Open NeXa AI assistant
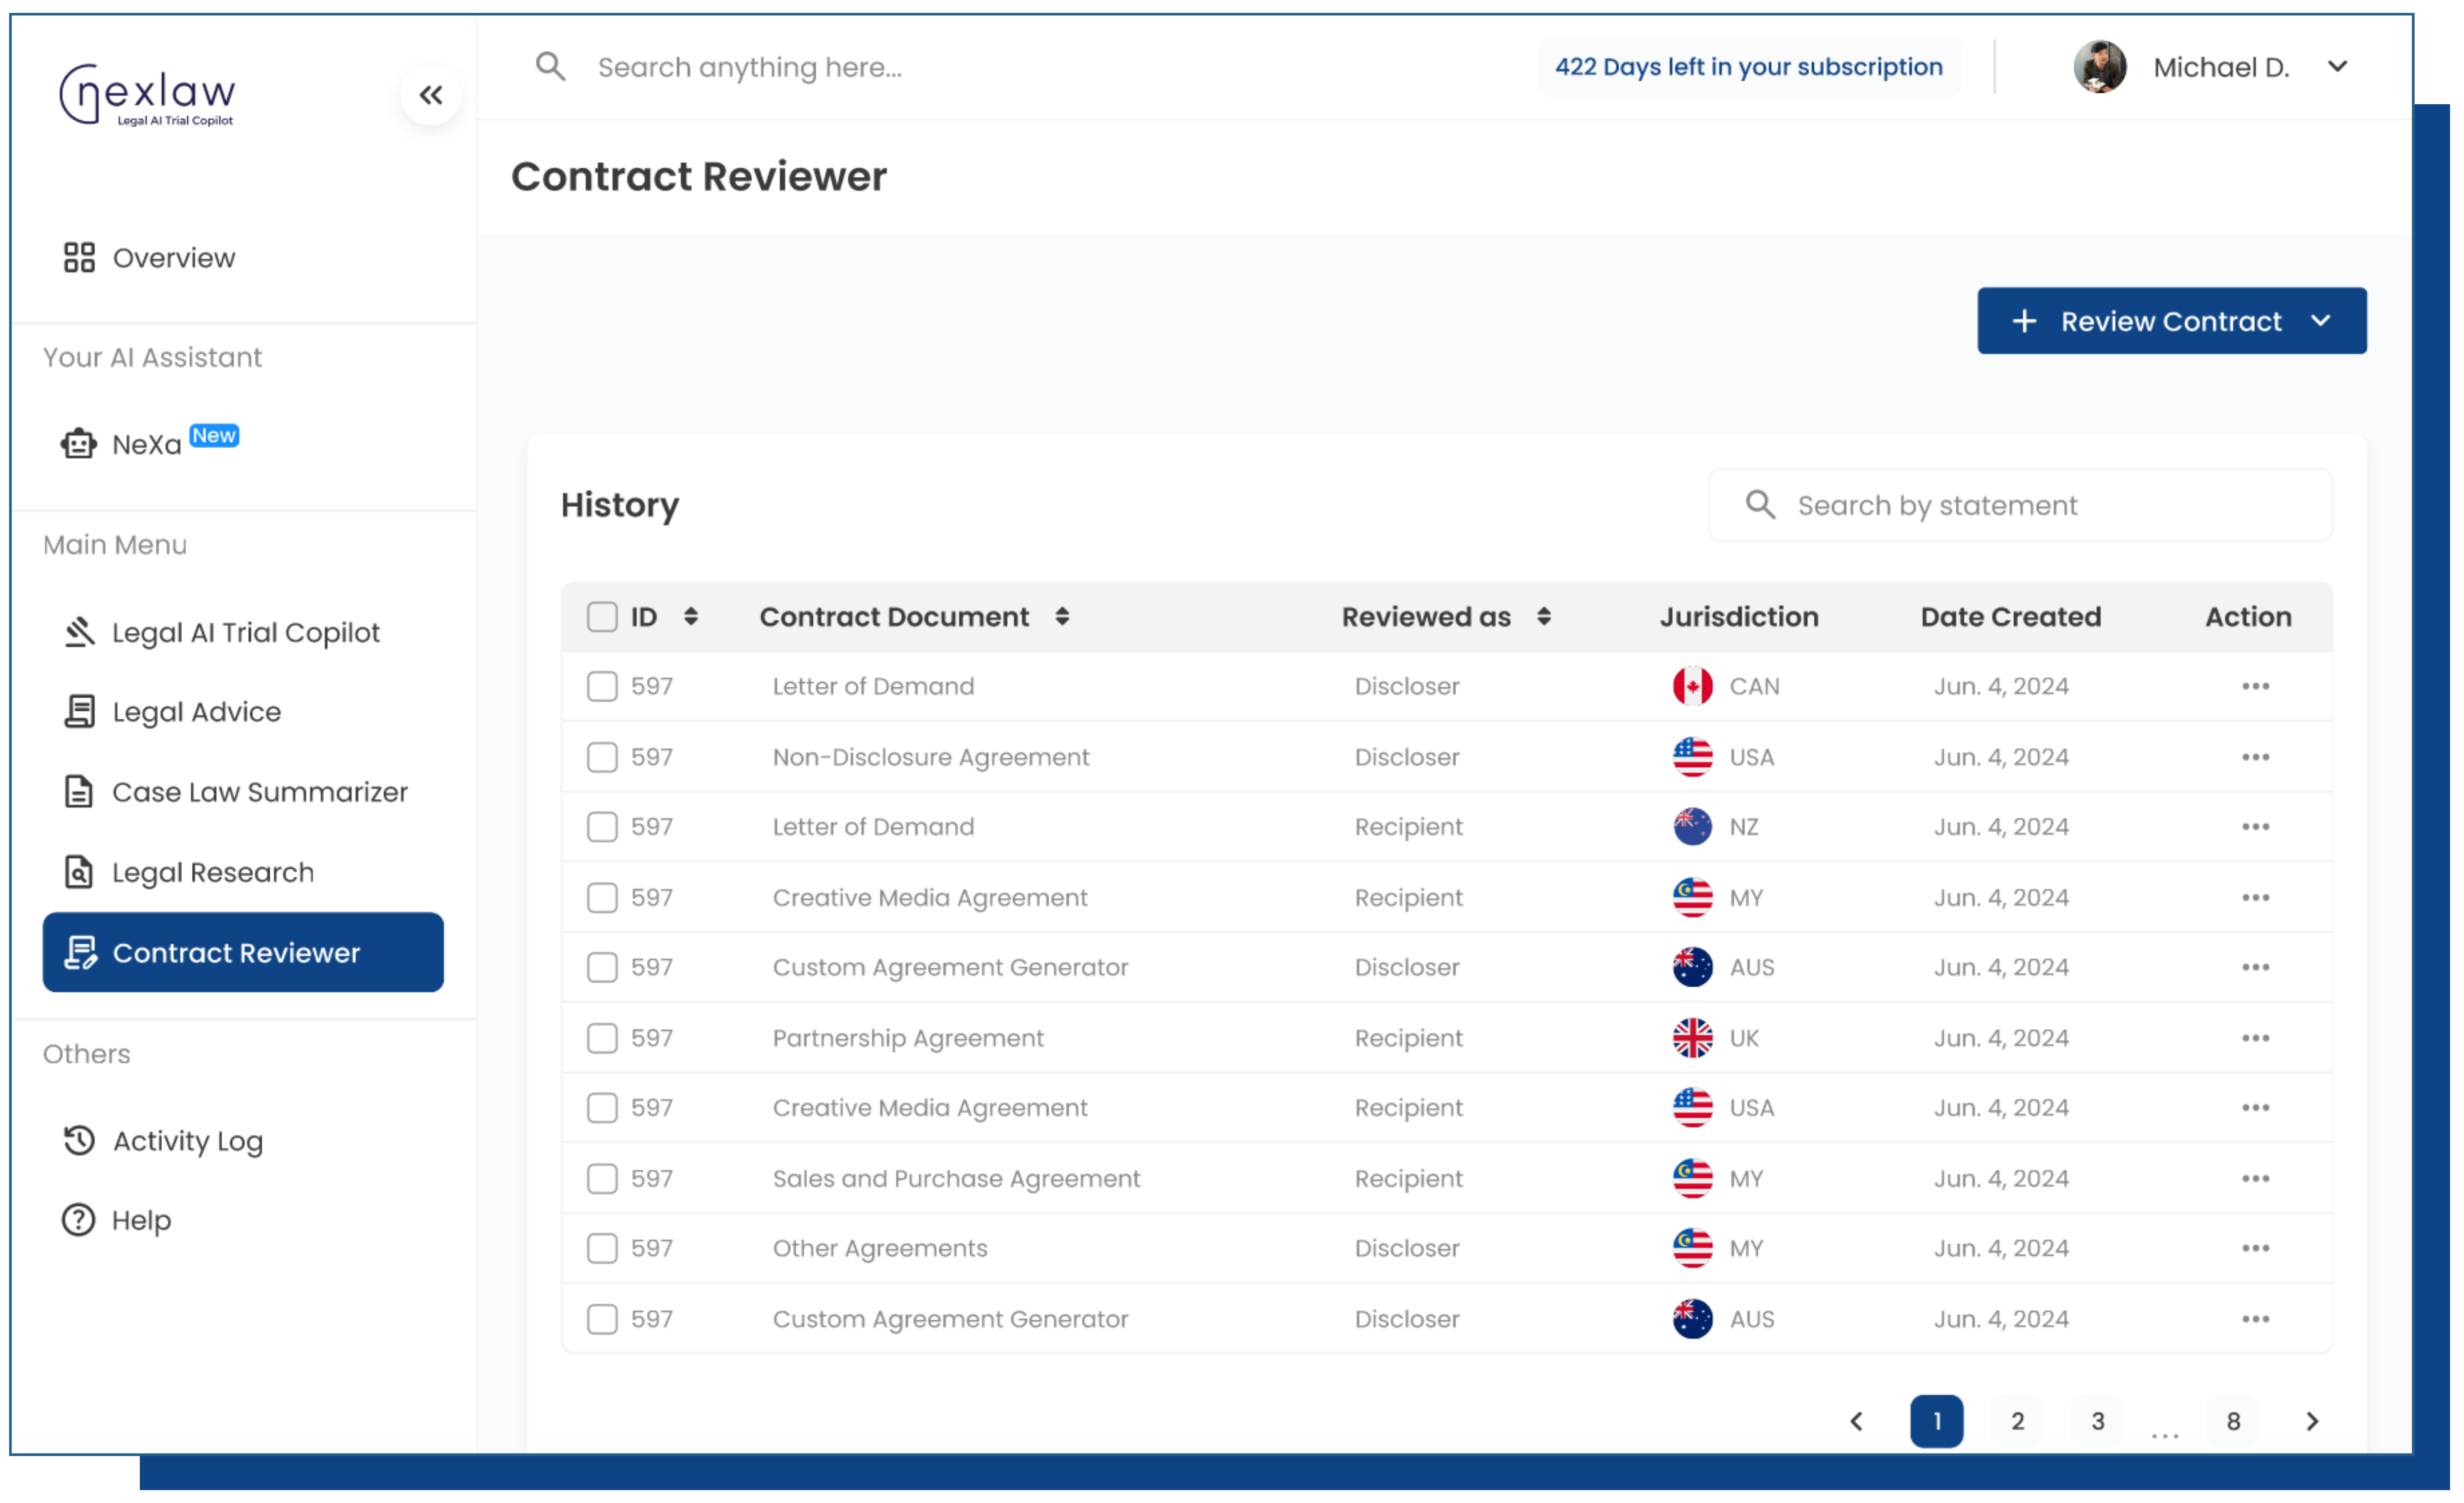Screen dimensions: 2464x1503 point(150,443)
